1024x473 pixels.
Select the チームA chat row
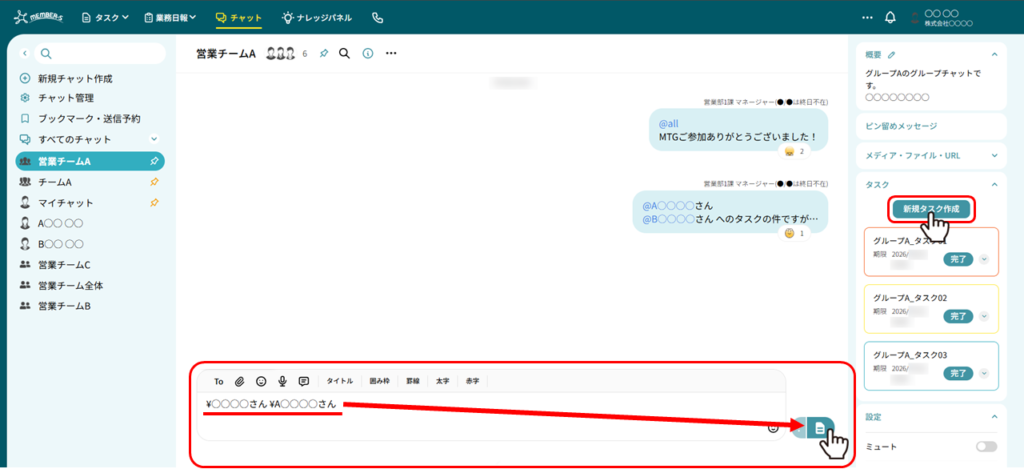pyautogui.click(x=90, y=182)
